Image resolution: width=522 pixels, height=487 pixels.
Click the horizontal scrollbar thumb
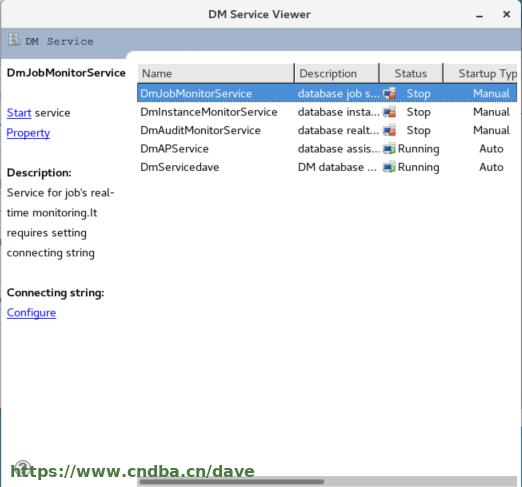[x=232, y=482]
